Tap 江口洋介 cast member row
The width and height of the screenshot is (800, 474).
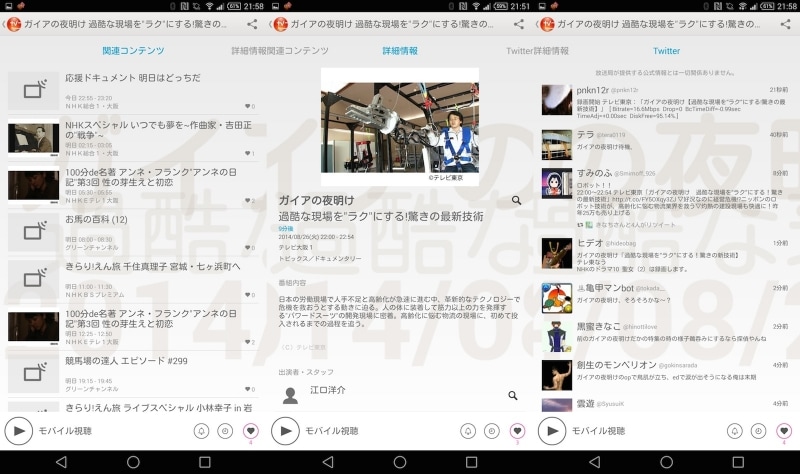[400, 395]
